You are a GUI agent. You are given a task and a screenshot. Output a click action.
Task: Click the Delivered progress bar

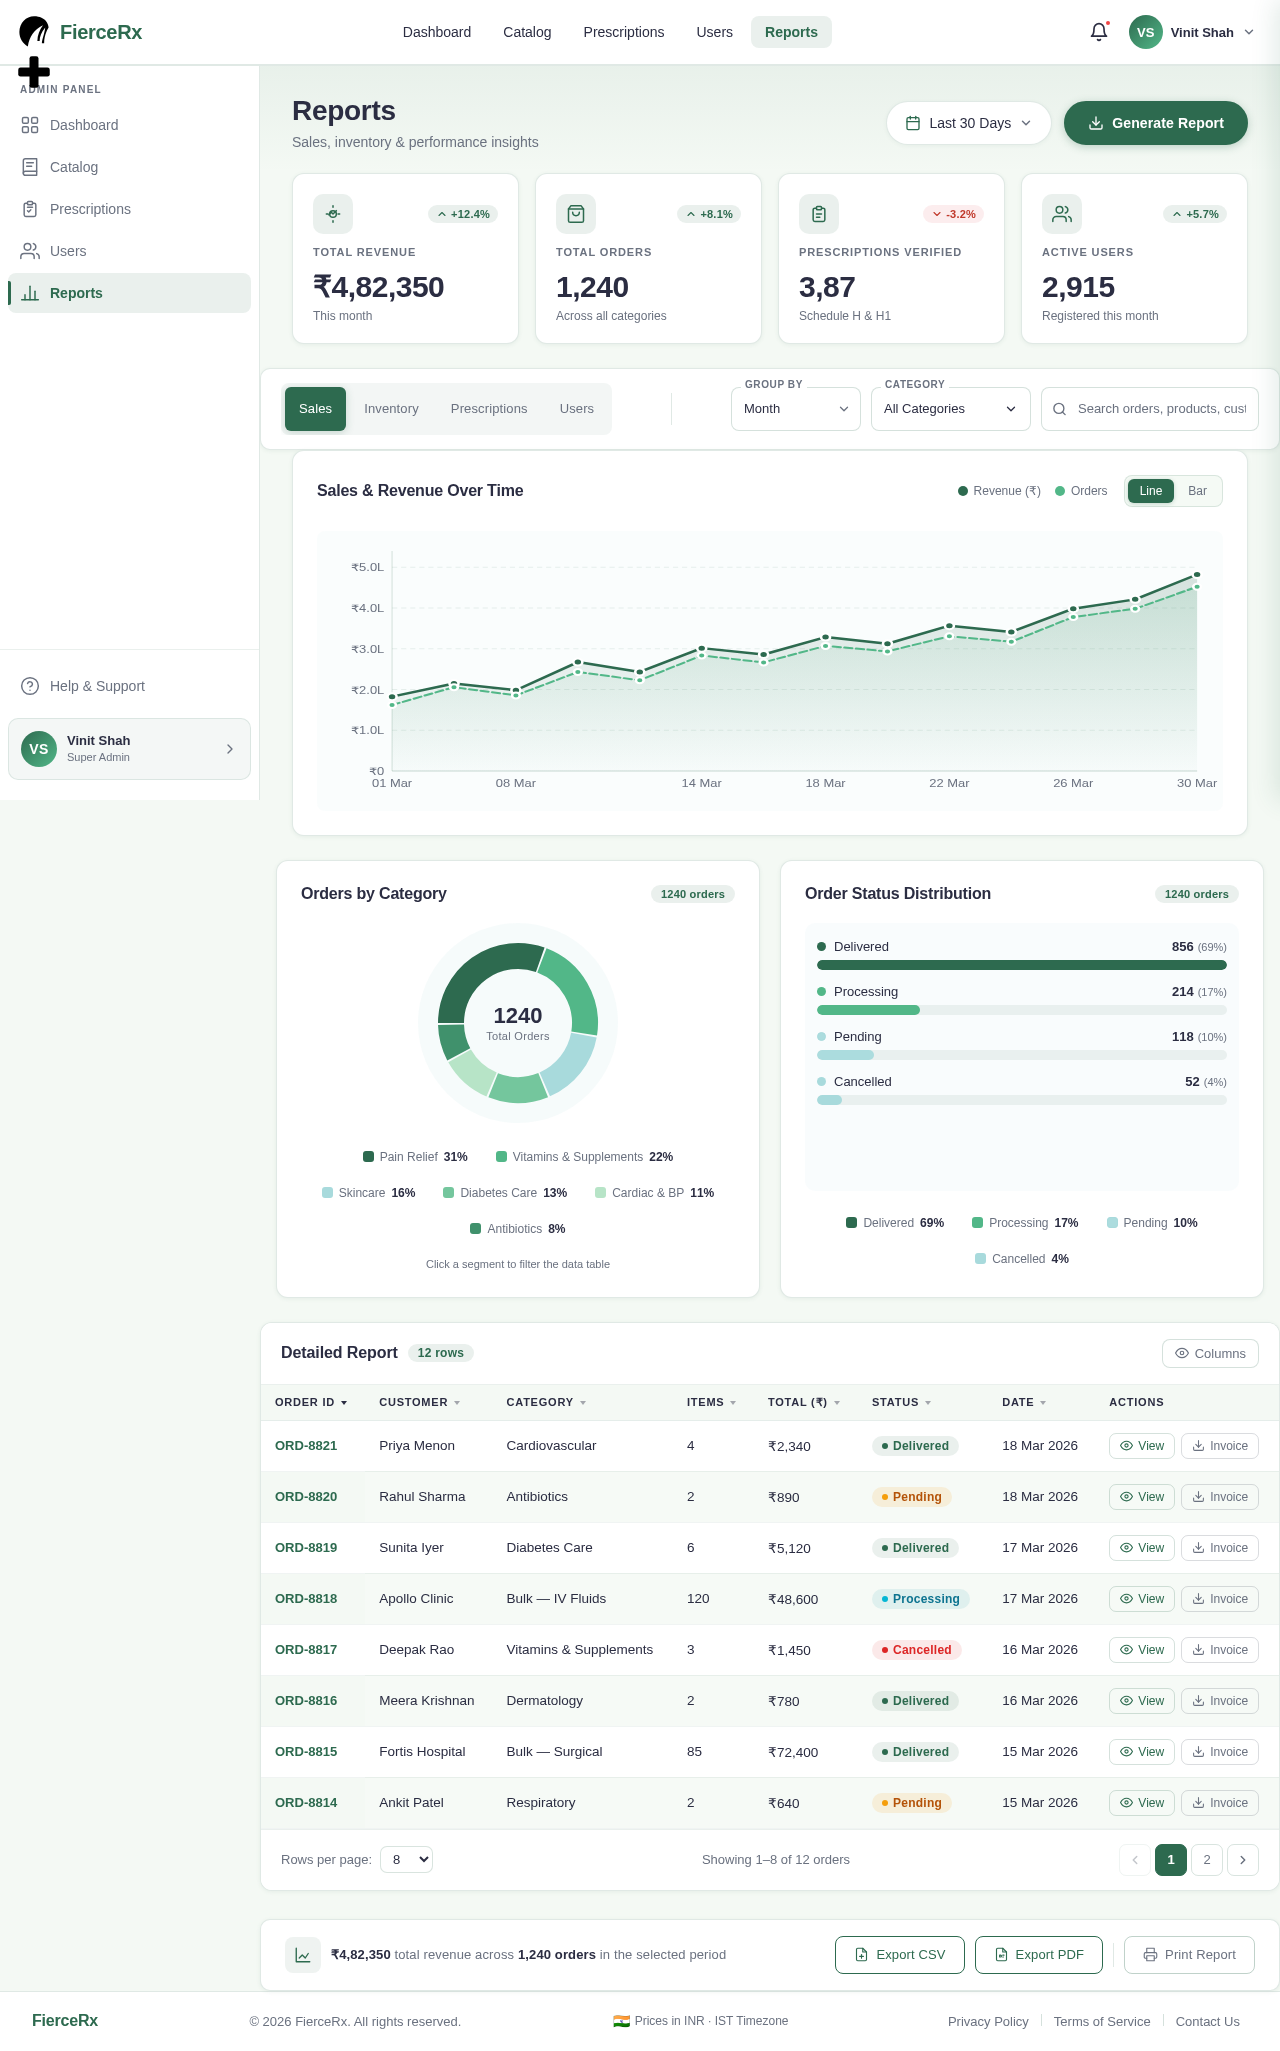pos(1022,965)
